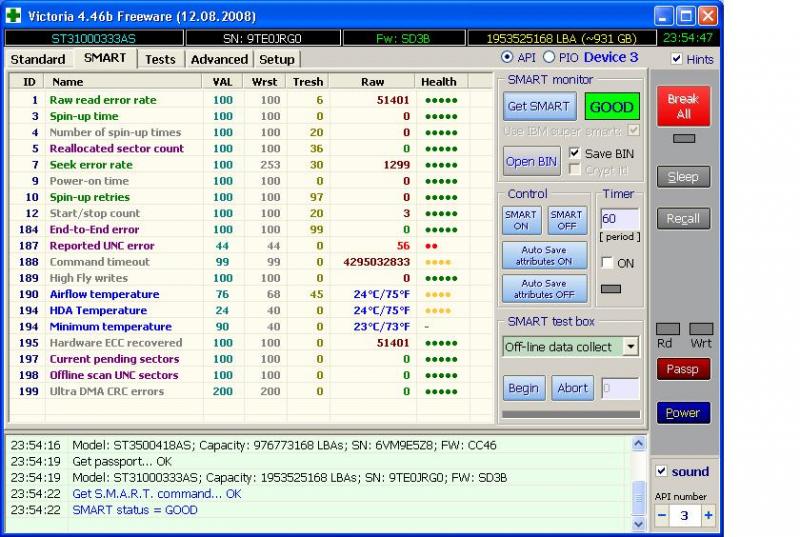800x537 pixels.
Task: Click the SMART status = GOOD log line
Action: click(135, 510)
